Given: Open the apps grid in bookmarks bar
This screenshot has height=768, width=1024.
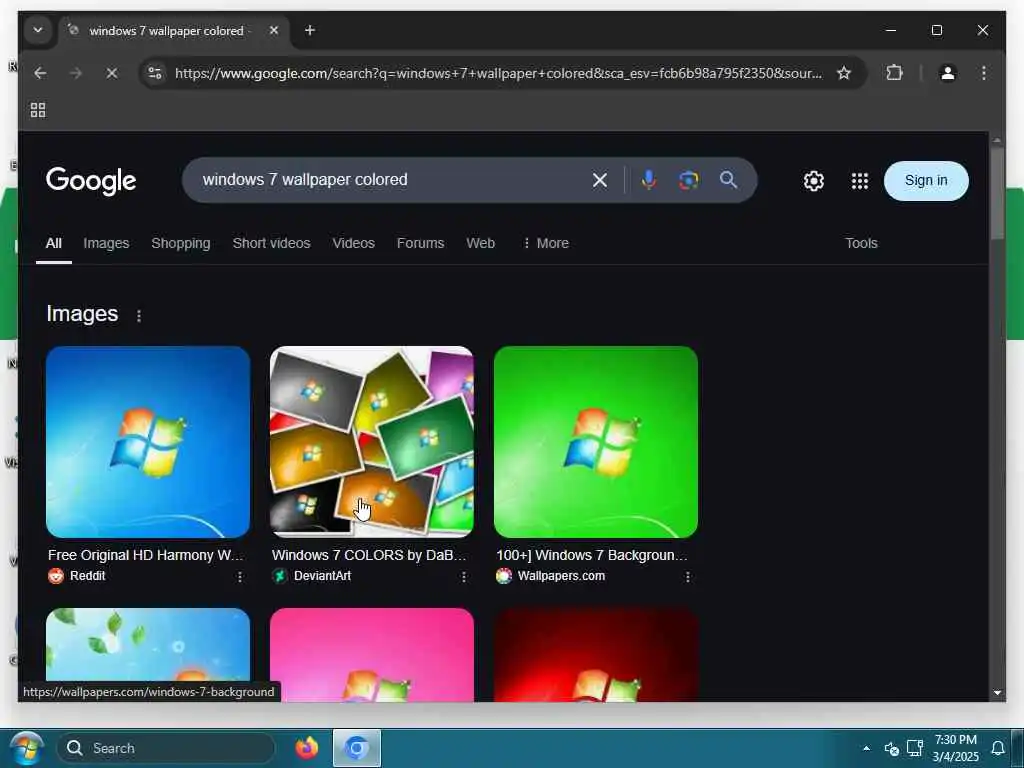Looking at the screenshot, I should point(38,110).
